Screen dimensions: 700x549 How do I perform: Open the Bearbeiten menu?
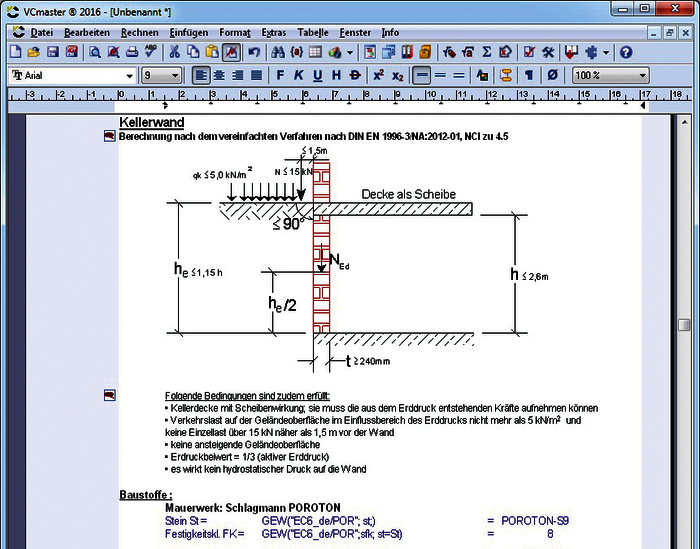pos(87,33)
